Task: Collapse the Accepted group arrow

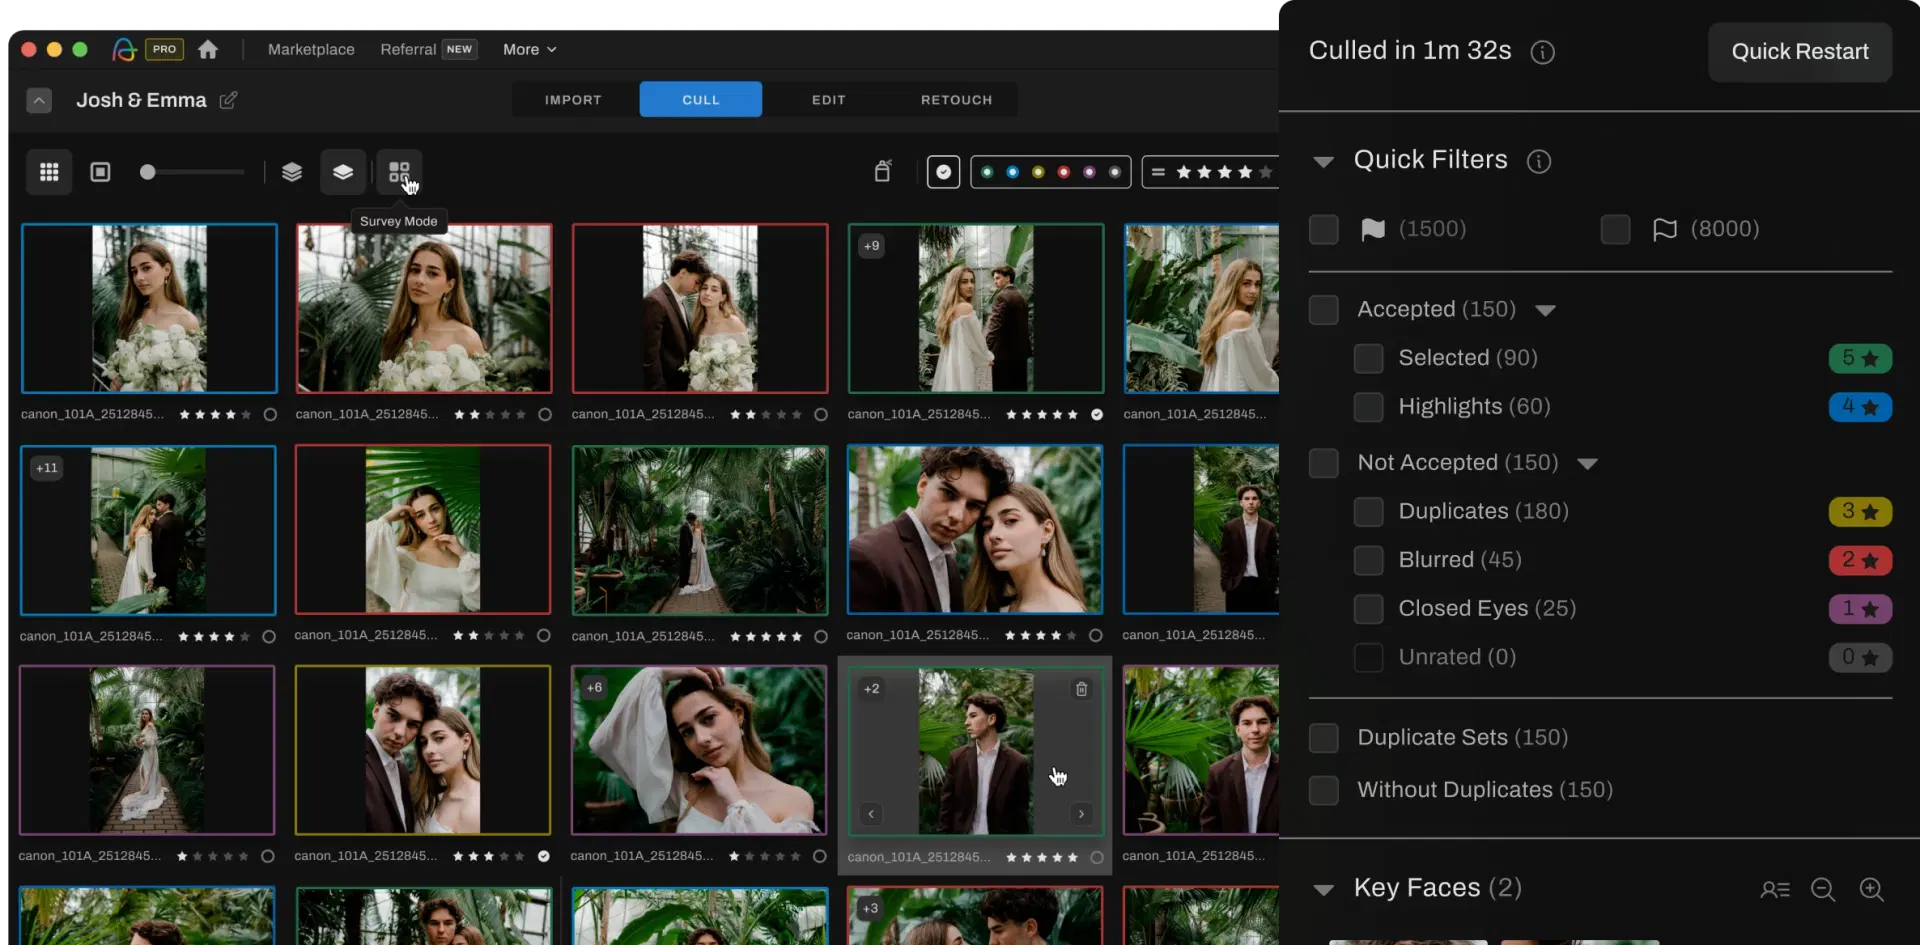Action: point(1545,310)
